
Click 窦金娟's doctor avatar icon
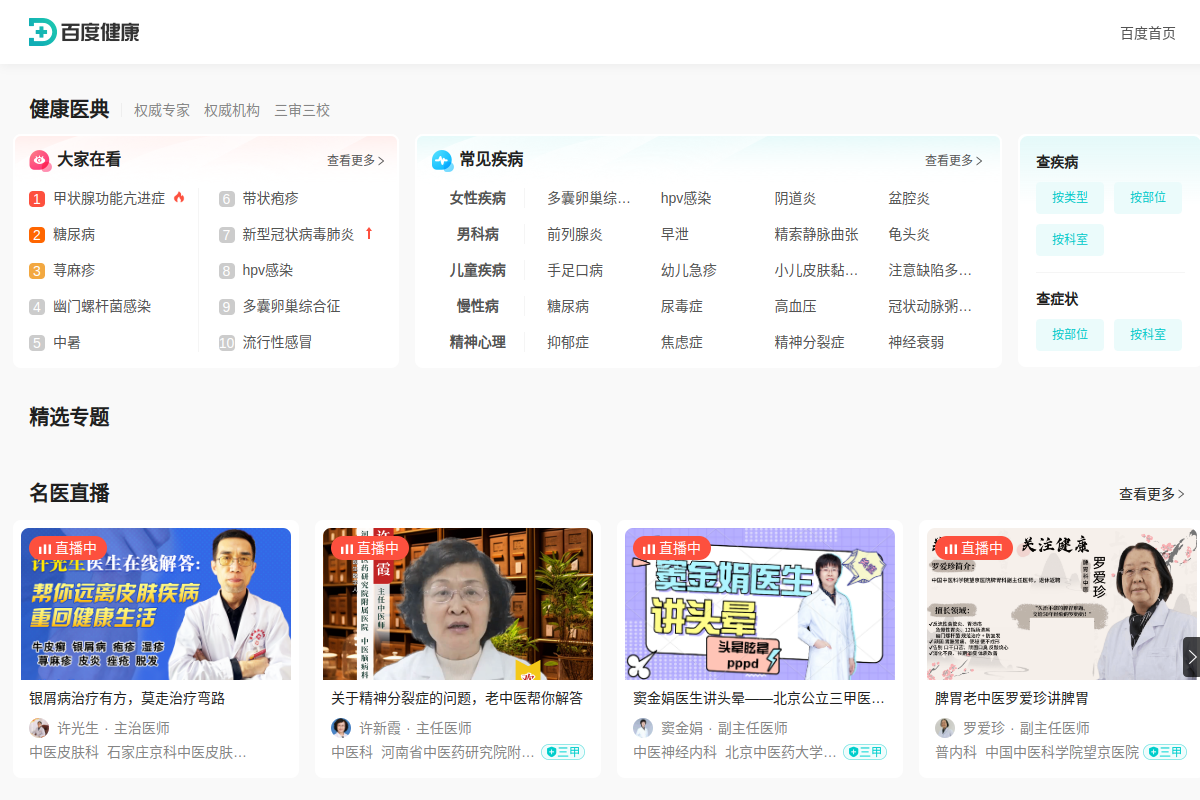642,727
